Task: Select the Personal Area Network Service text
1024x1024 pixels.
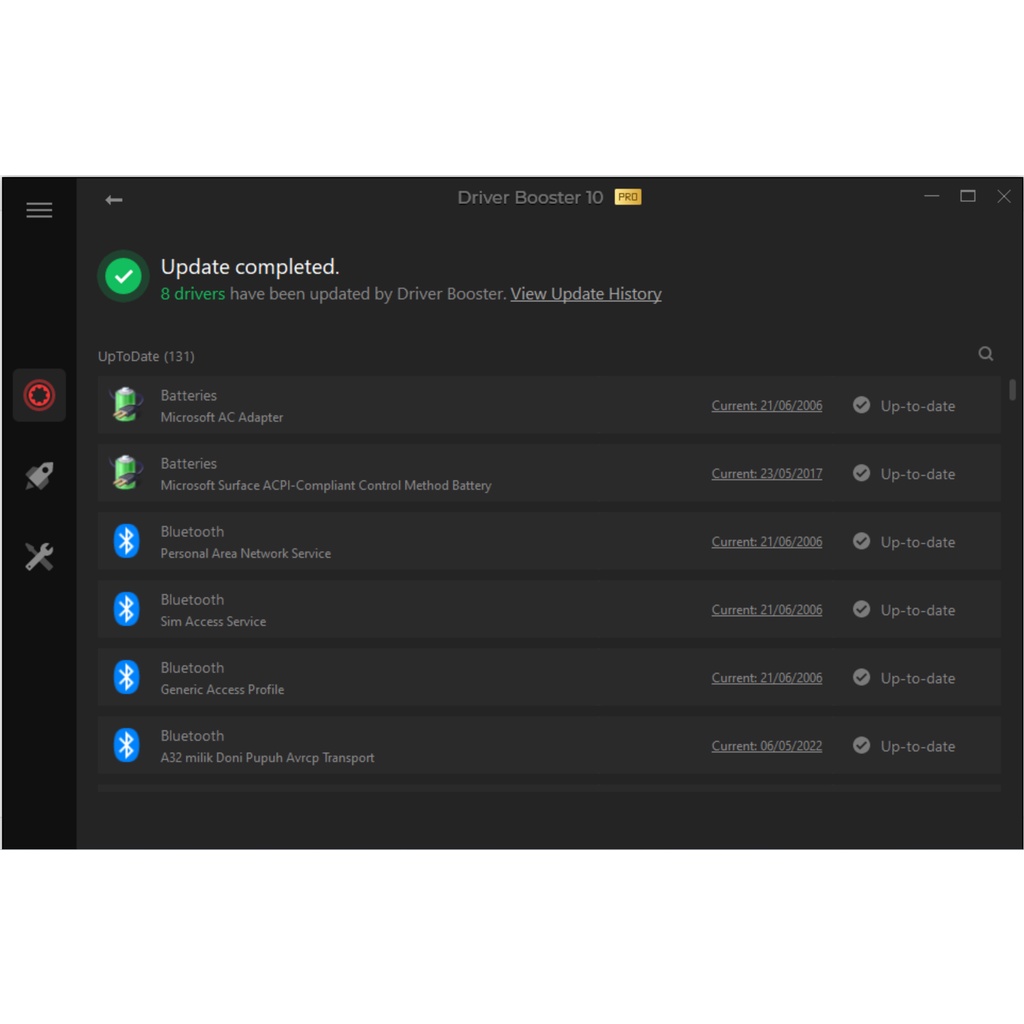Action: tap(246, 553)
